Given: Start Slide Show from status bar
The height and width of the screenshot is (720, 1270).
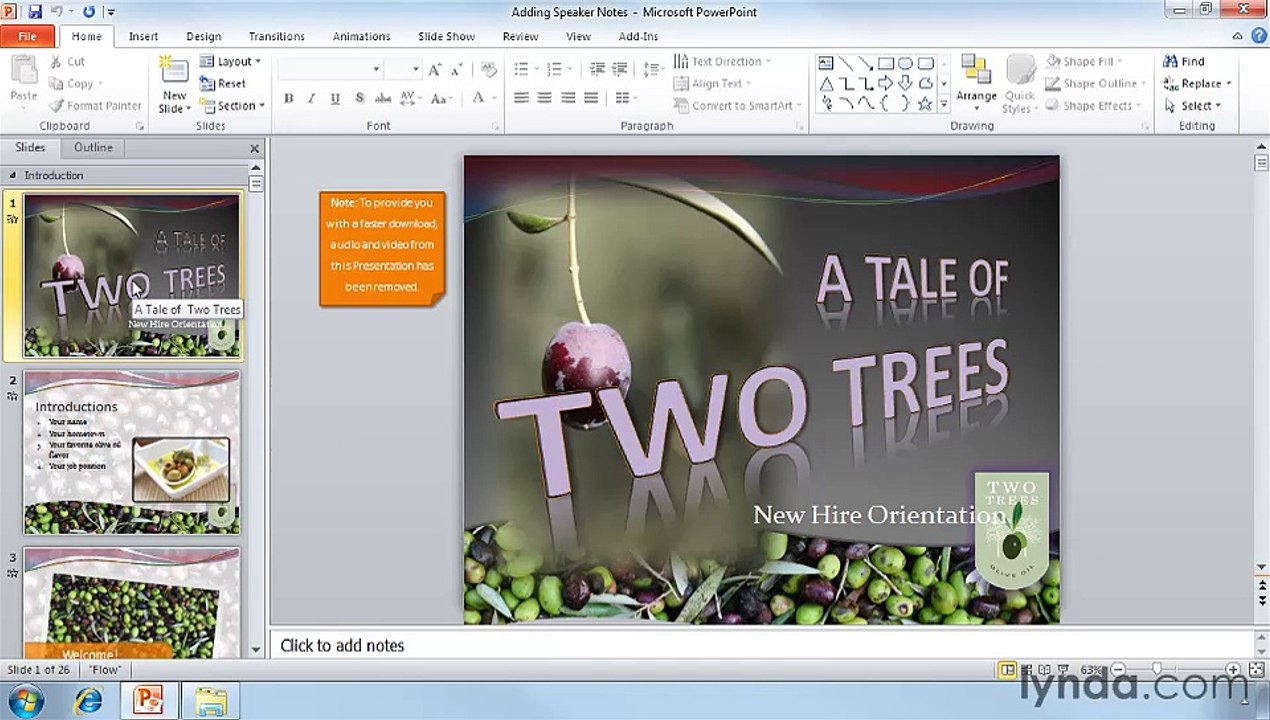Looking at the screenshot, I should tap(1063, 670).
